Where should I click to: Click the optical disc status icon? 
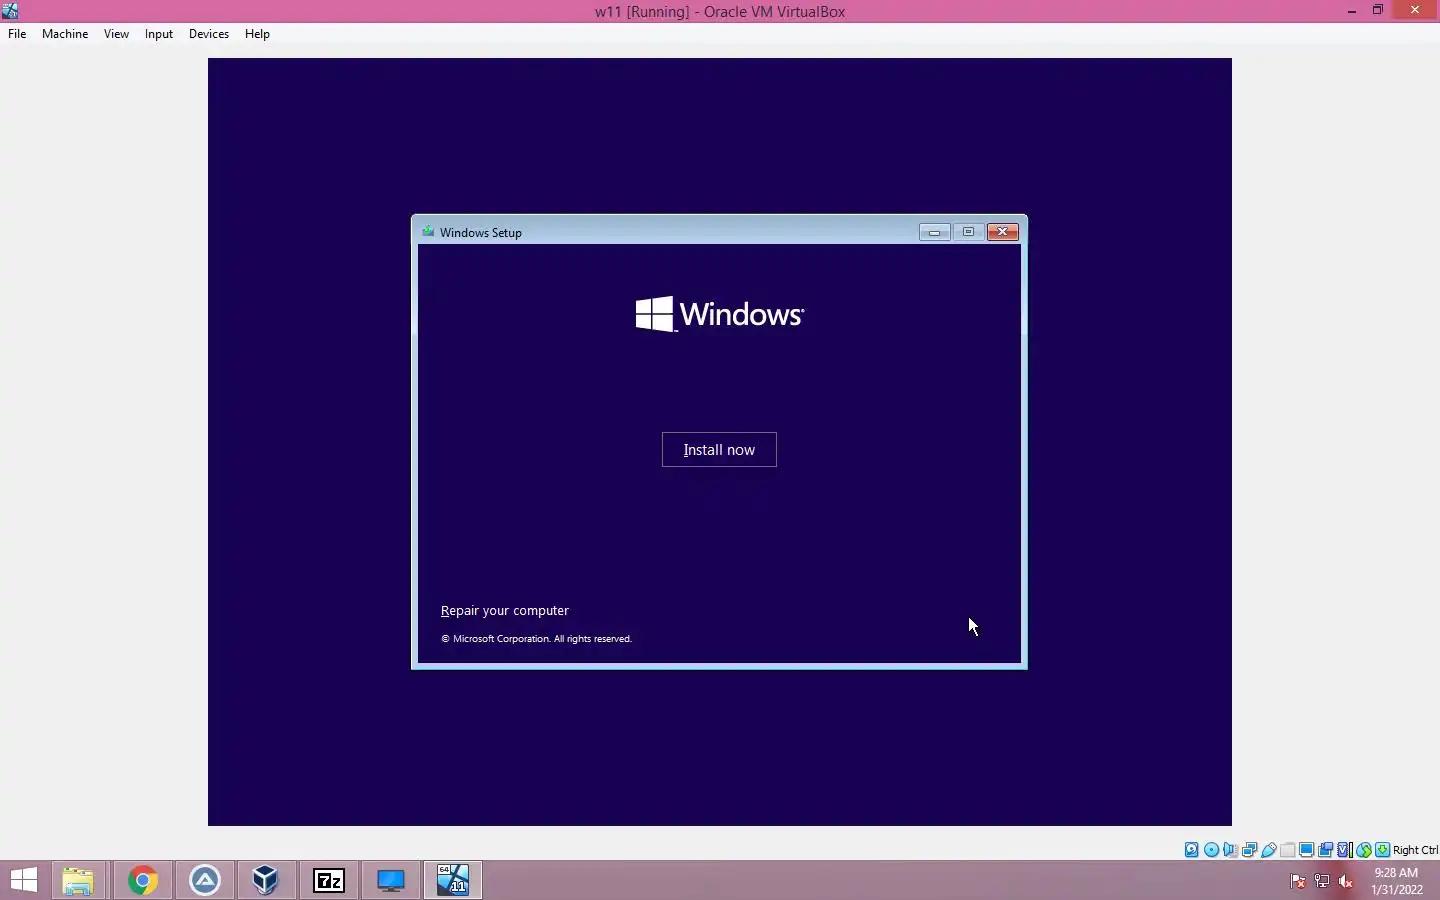point(1211,850)
